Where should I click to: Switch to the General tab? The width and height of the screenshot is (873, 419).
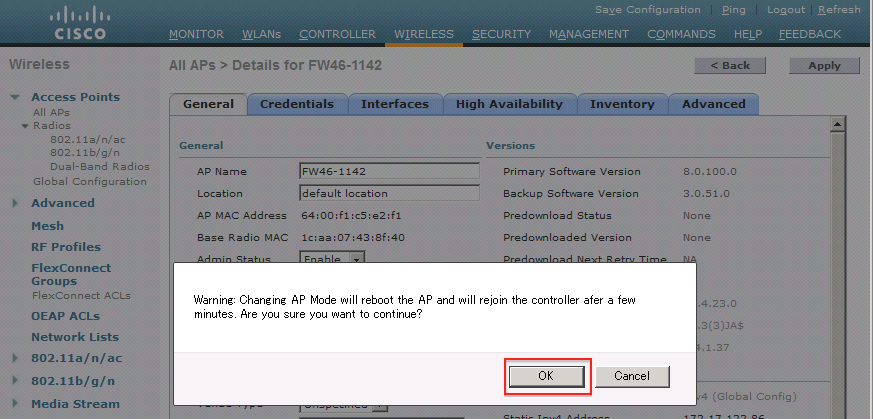208,104
